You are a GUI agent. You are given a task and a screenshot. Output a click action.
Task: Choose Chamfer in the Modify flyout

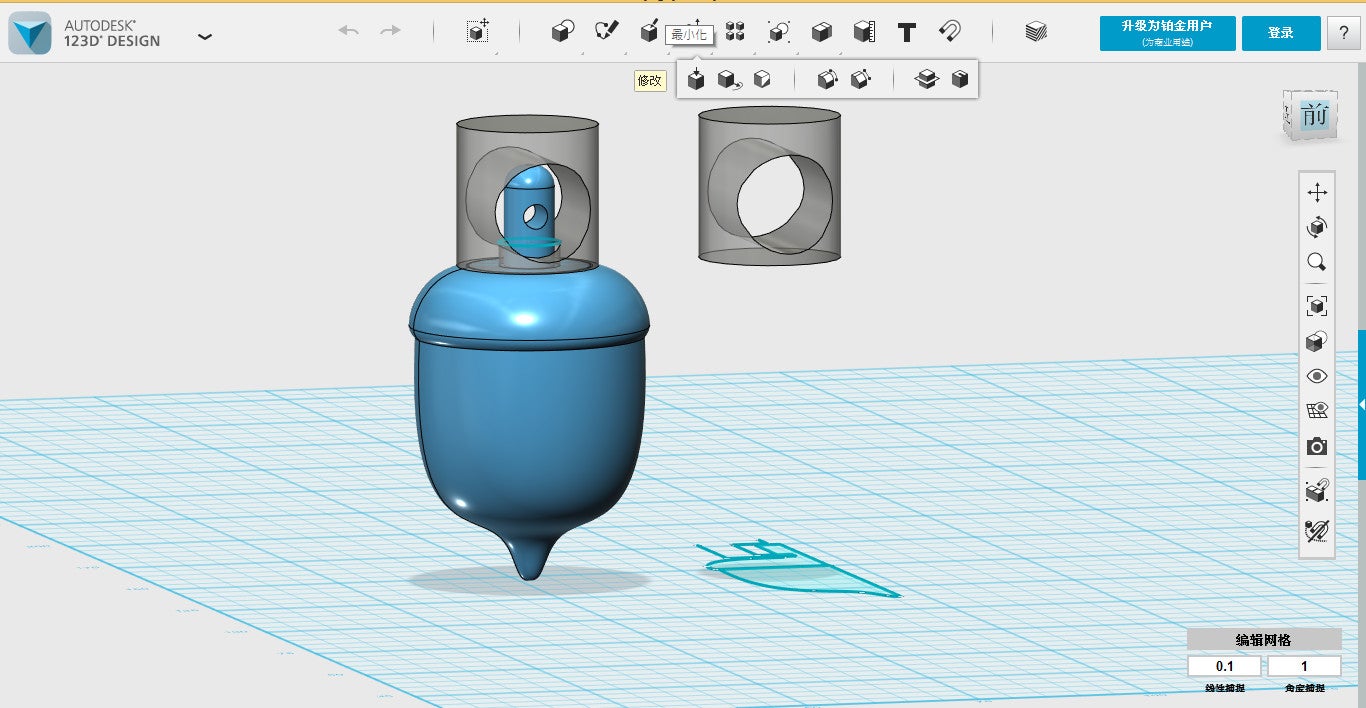click(860, 79)
